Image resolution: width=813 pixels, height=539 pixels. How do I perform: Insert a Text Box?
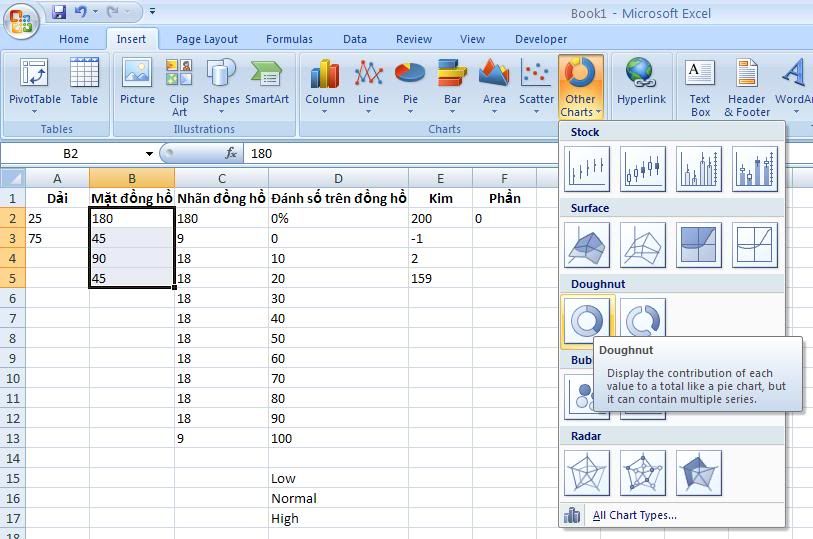click(700, 87)
